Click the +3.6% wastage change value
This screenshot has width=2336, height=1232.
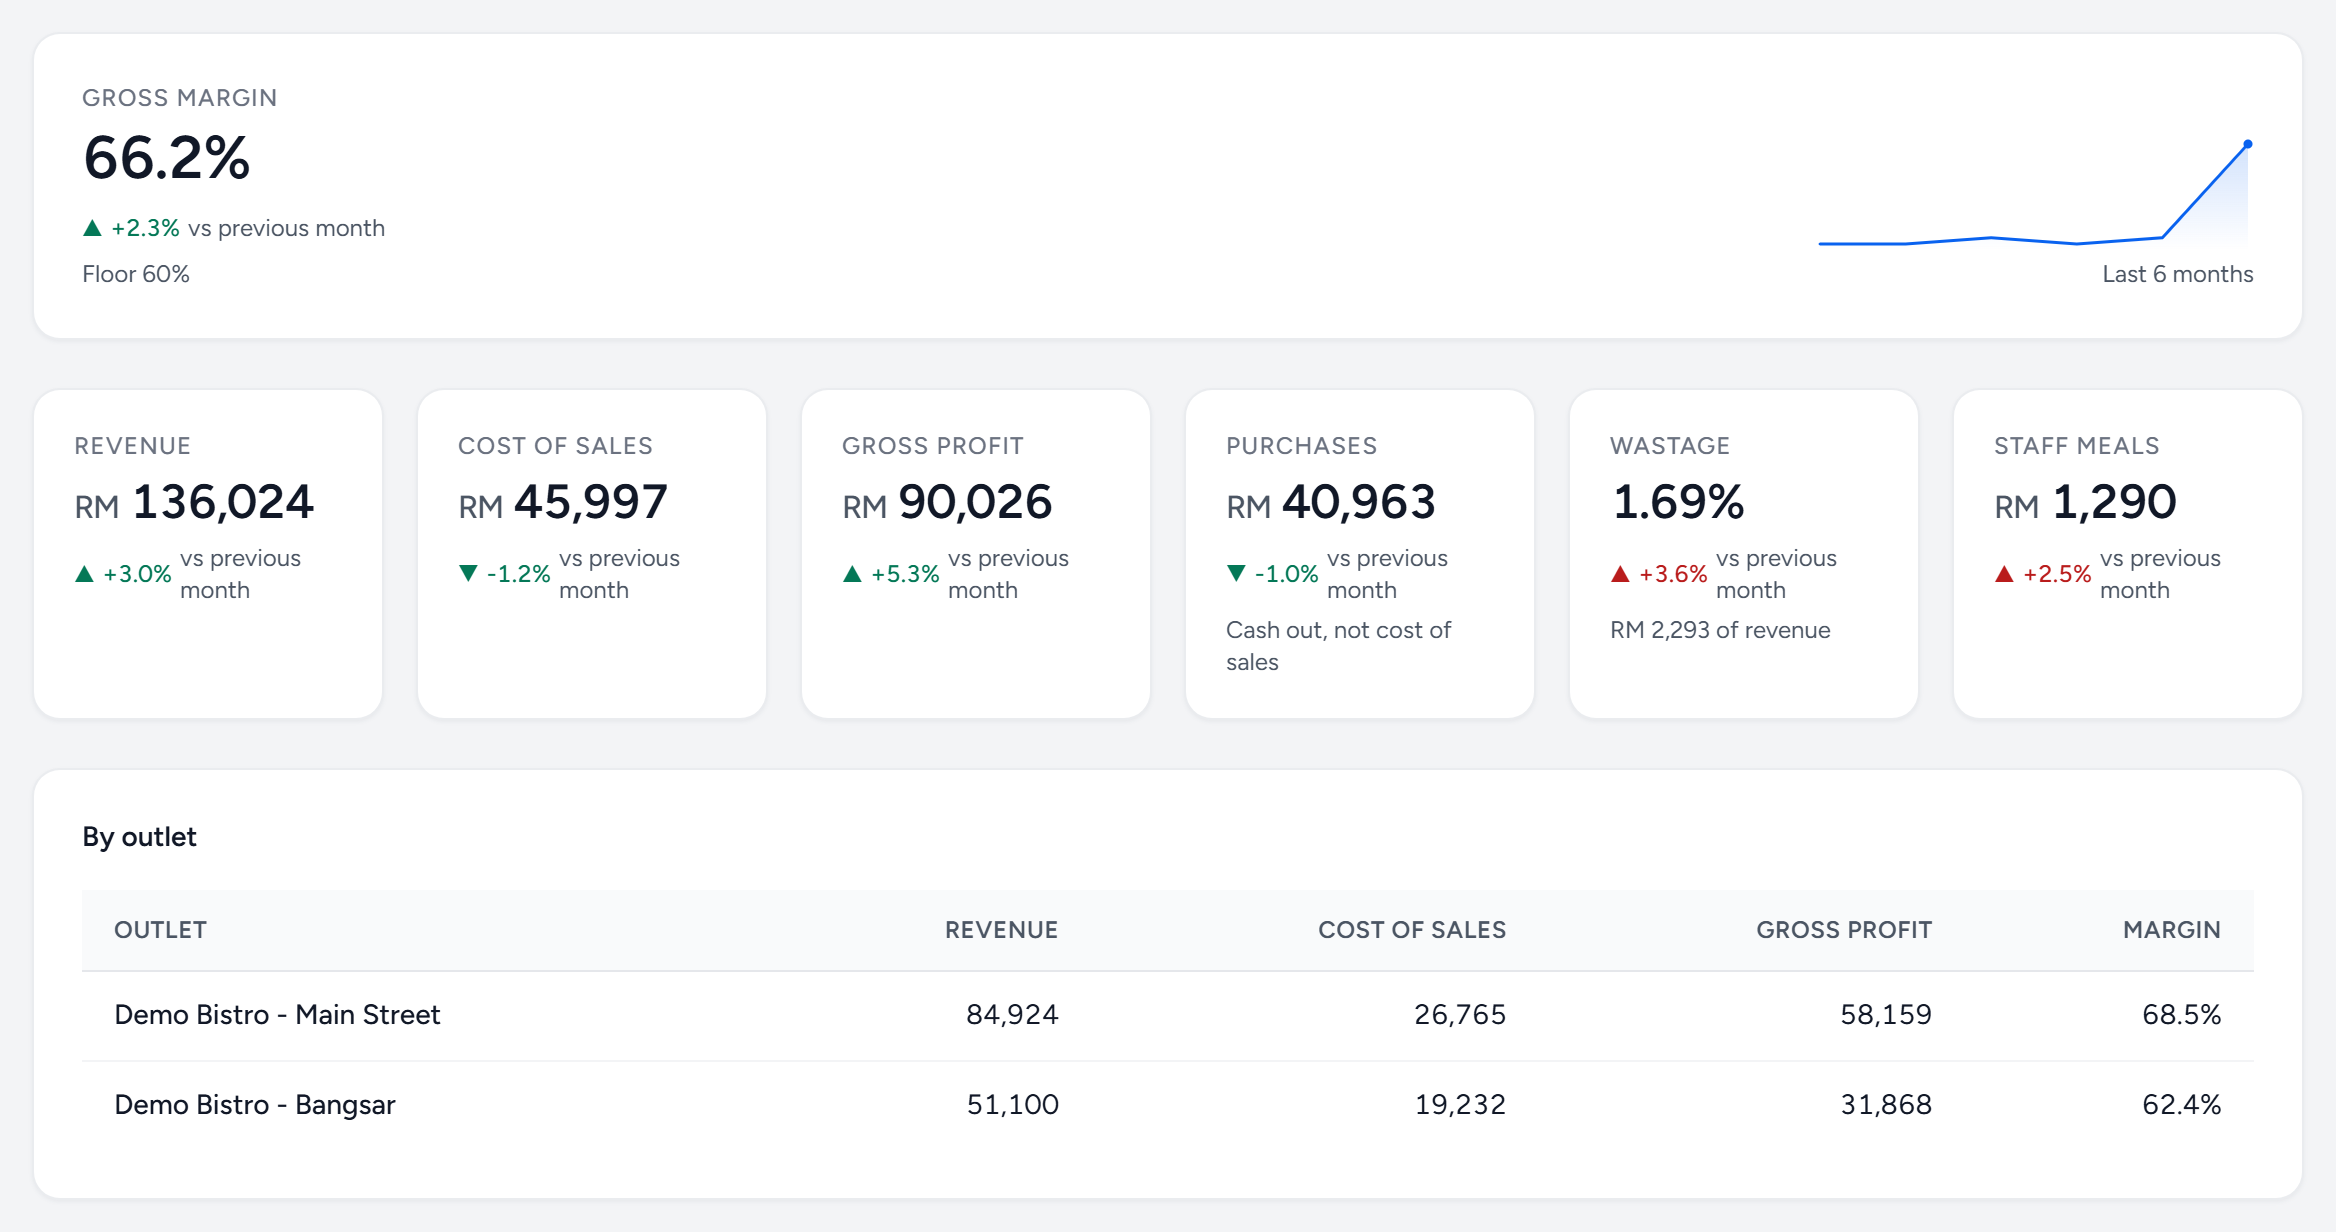[x=1673, y=574]
